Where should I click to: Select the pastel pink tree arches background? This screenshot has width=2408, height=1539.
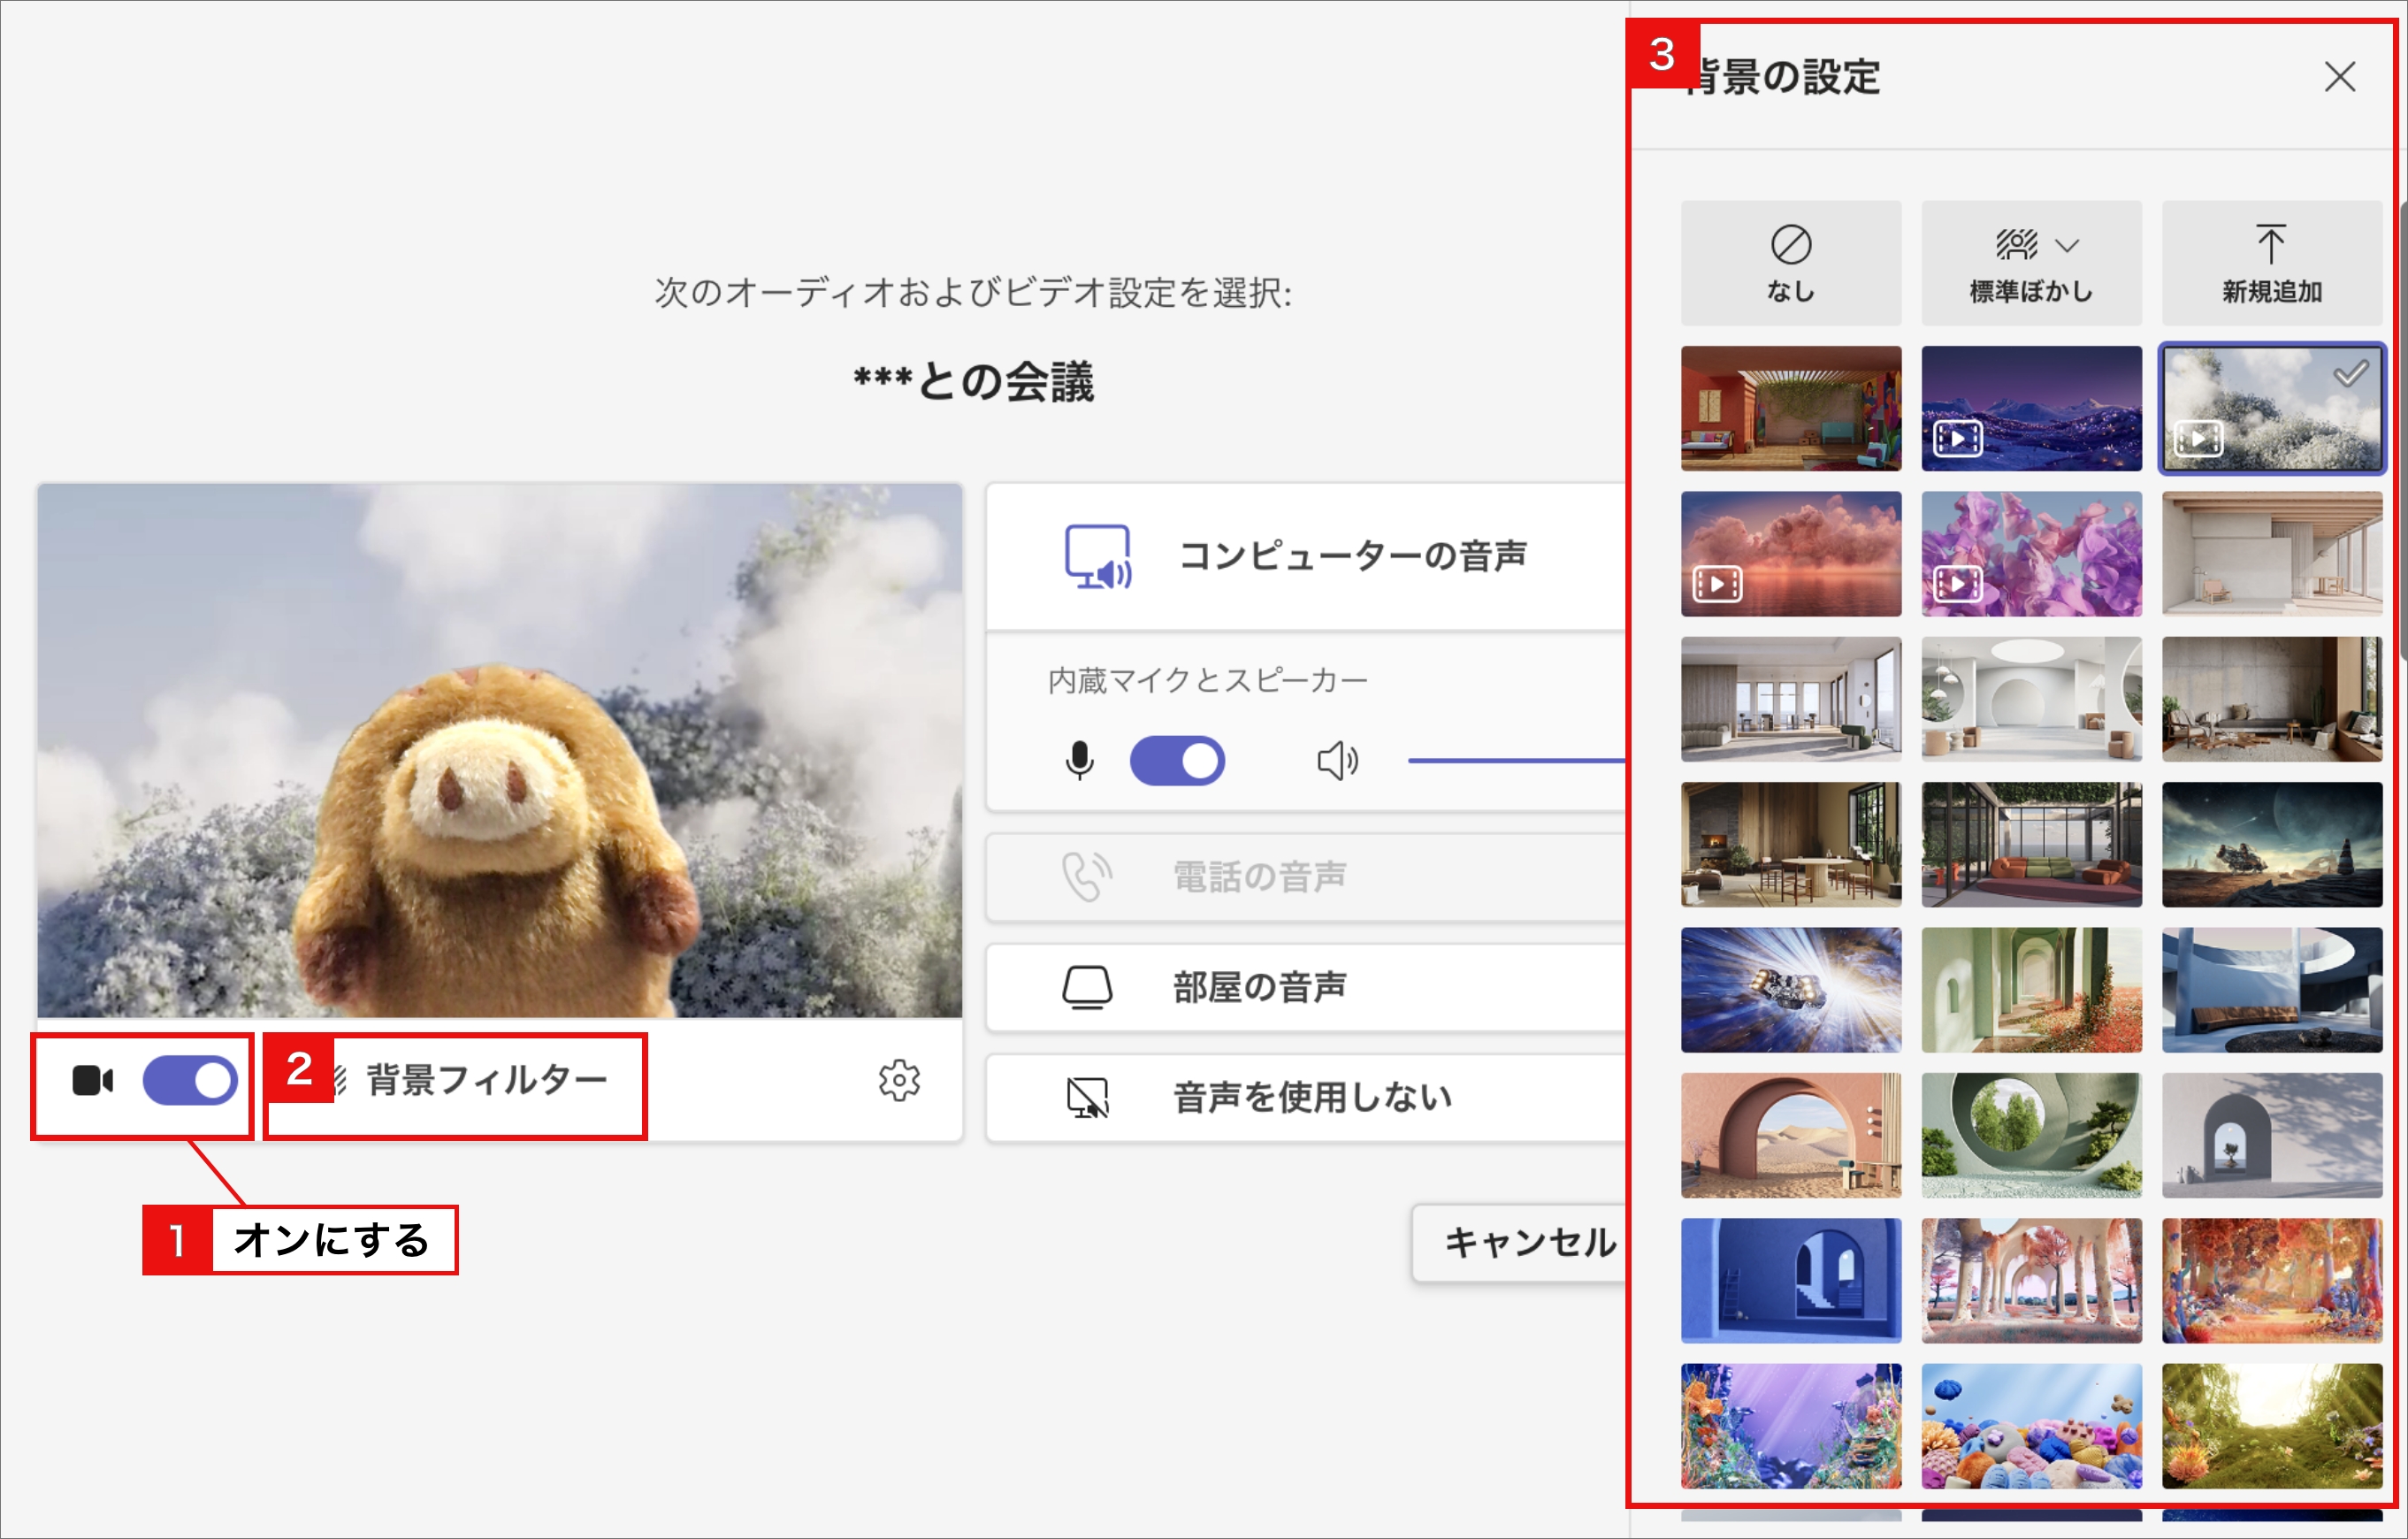pyautogui.click(x=2031, y=1281)
